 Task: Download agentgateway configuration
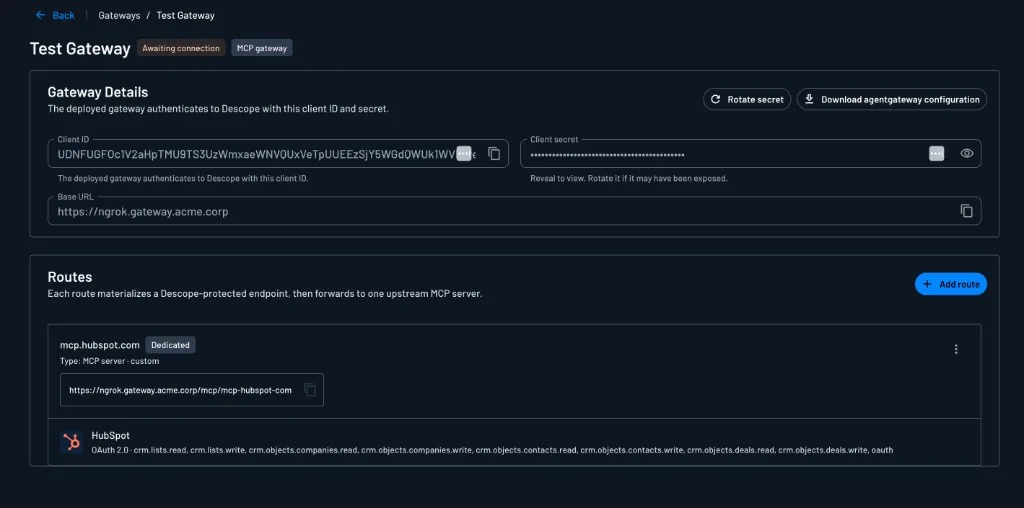click(x=892, y=99)
